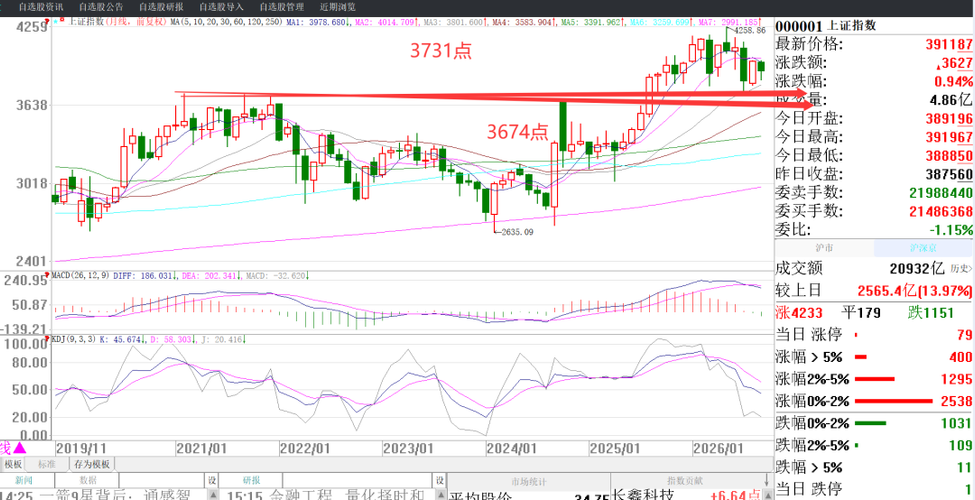The image size is (975, 500).
Task: Click the 涨跌幅 value 0.94%
Action: tap(953, 82)
